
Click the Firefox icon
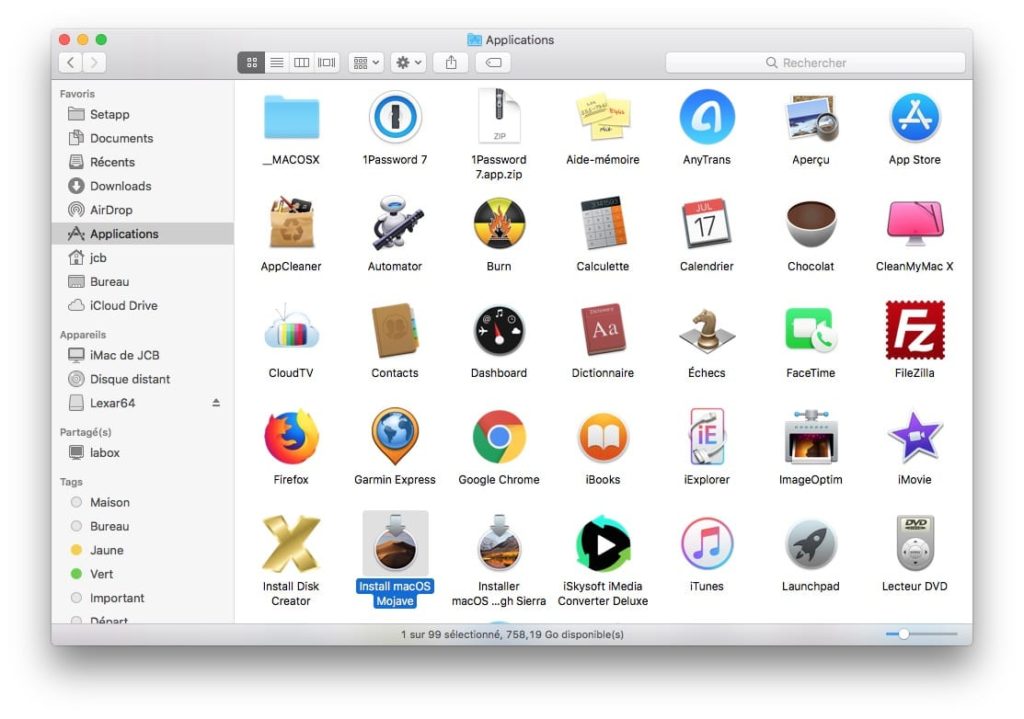click(x=291, y=436)
